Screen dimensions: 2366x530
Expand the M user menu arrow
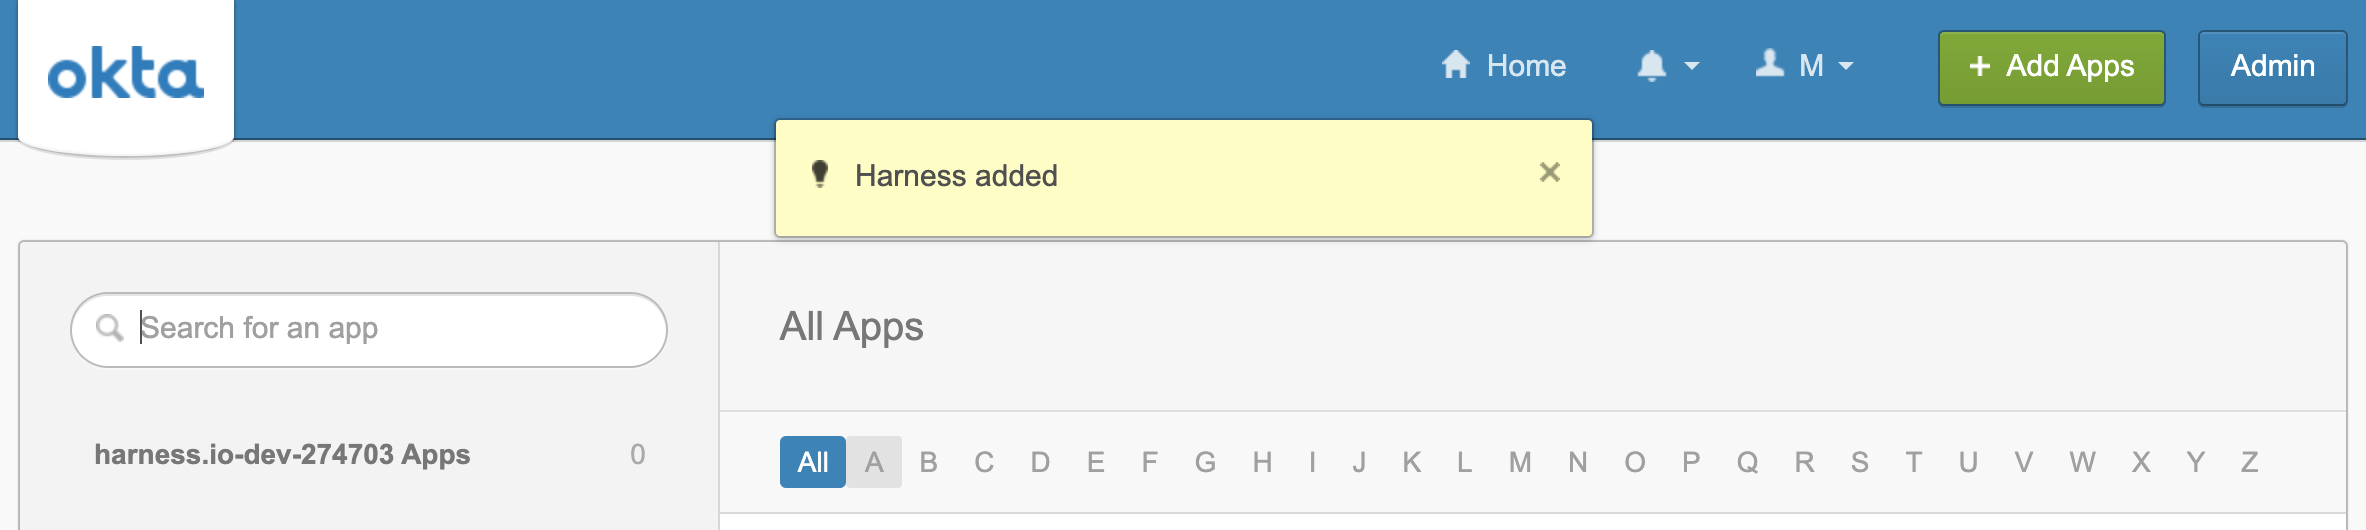(x=1846, y=66)
